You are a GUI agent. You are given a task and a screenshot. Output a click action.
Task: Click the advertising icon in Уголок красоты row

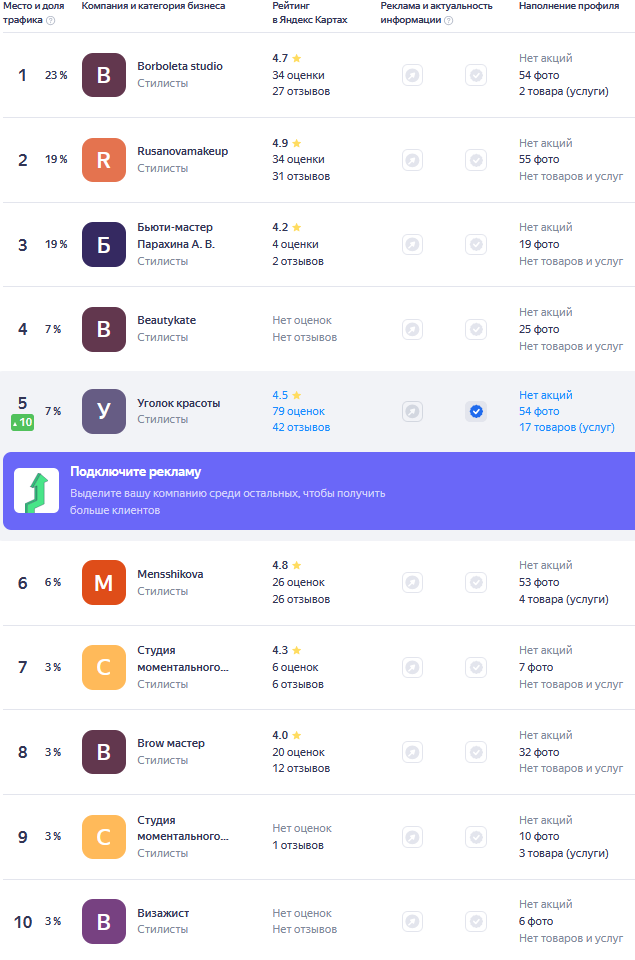point(412,411)
